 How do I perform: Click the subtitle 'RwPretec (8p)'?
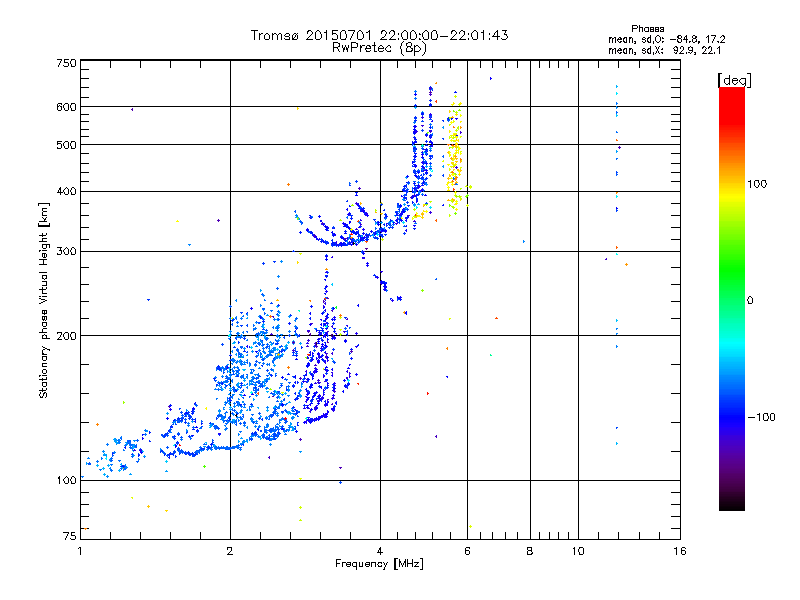coord(379,48)
